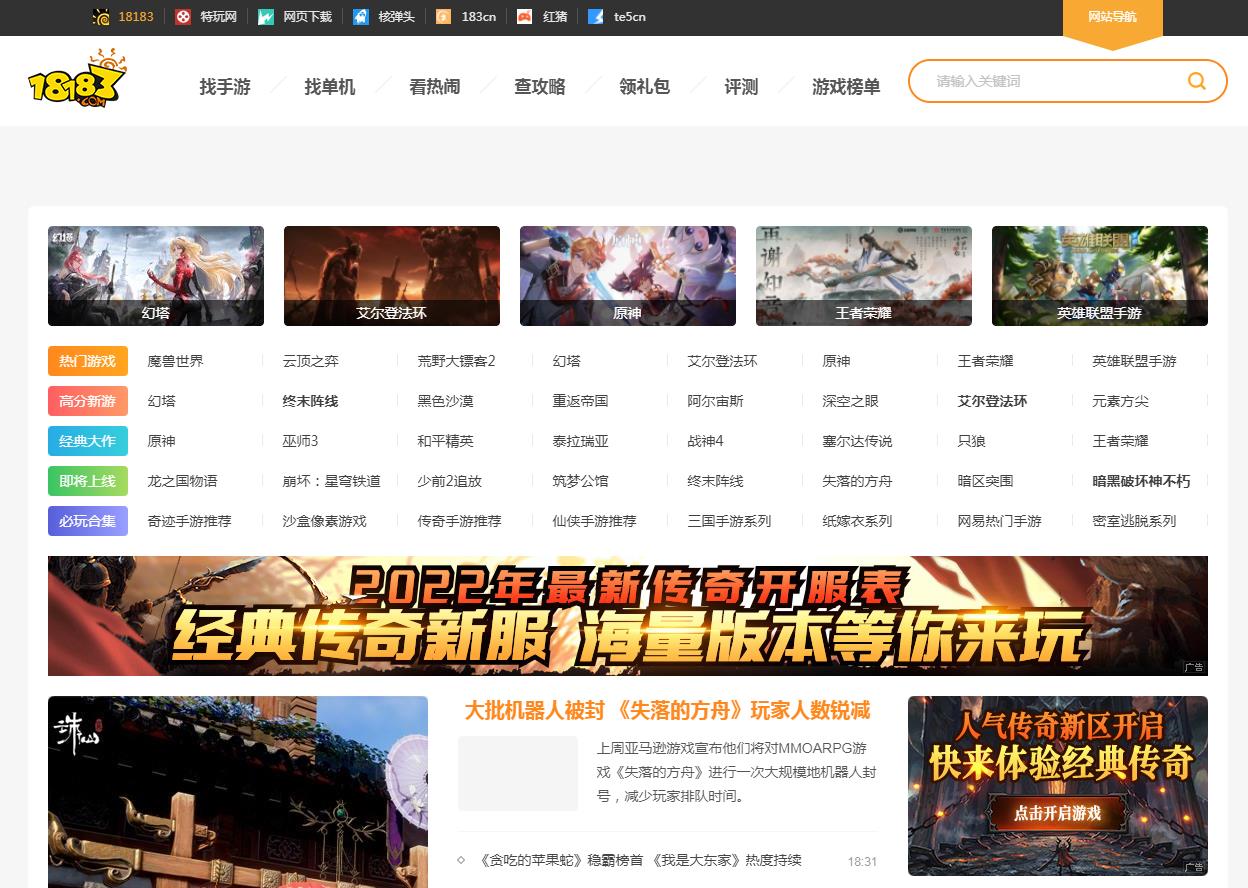Screen dimensions: 1248x888
Task: Open the 筑梦公馆 link
Action: click(x=581, y=481)
